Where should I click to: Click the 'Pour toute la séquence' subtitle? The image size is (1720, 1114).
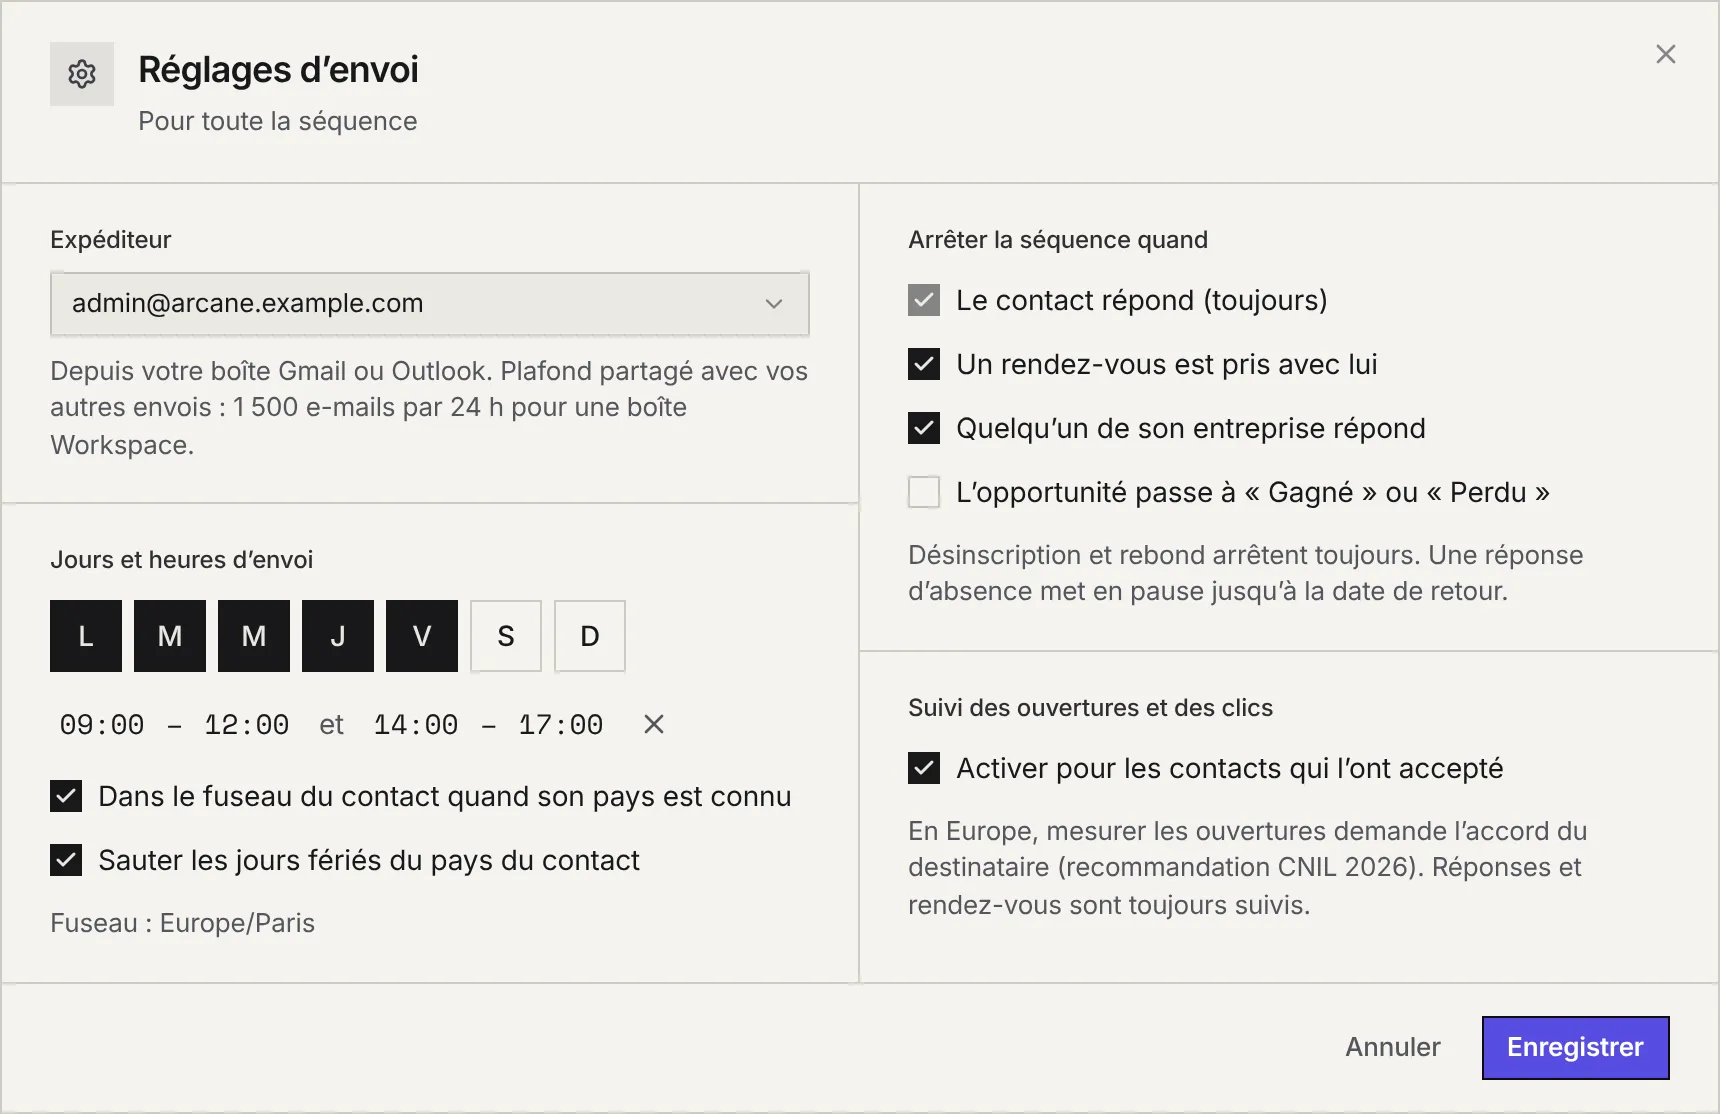[278, 121]
